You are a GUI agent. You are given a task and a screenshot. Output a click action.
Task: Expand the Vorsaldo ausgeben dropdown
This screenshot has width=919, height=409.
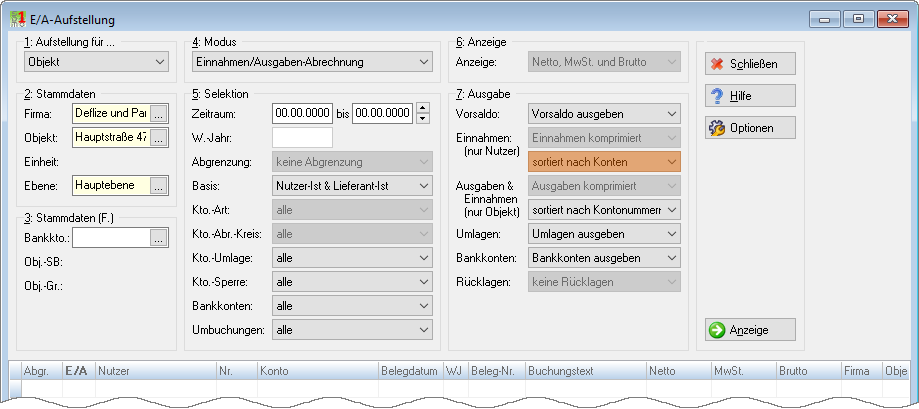[604, 114]
